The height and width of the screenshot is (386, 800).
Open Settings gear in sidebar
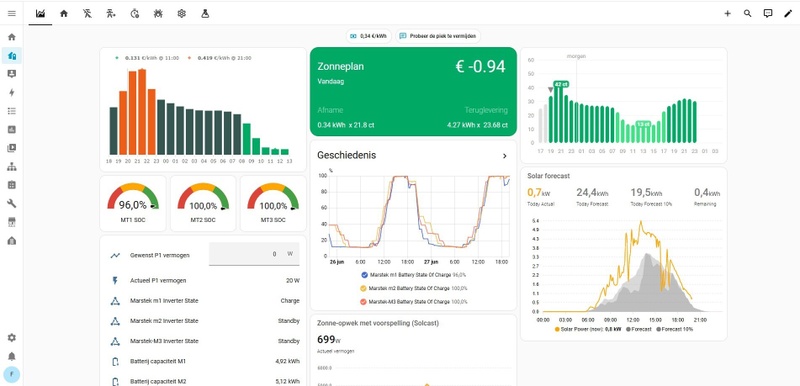(x=12, y=338)
